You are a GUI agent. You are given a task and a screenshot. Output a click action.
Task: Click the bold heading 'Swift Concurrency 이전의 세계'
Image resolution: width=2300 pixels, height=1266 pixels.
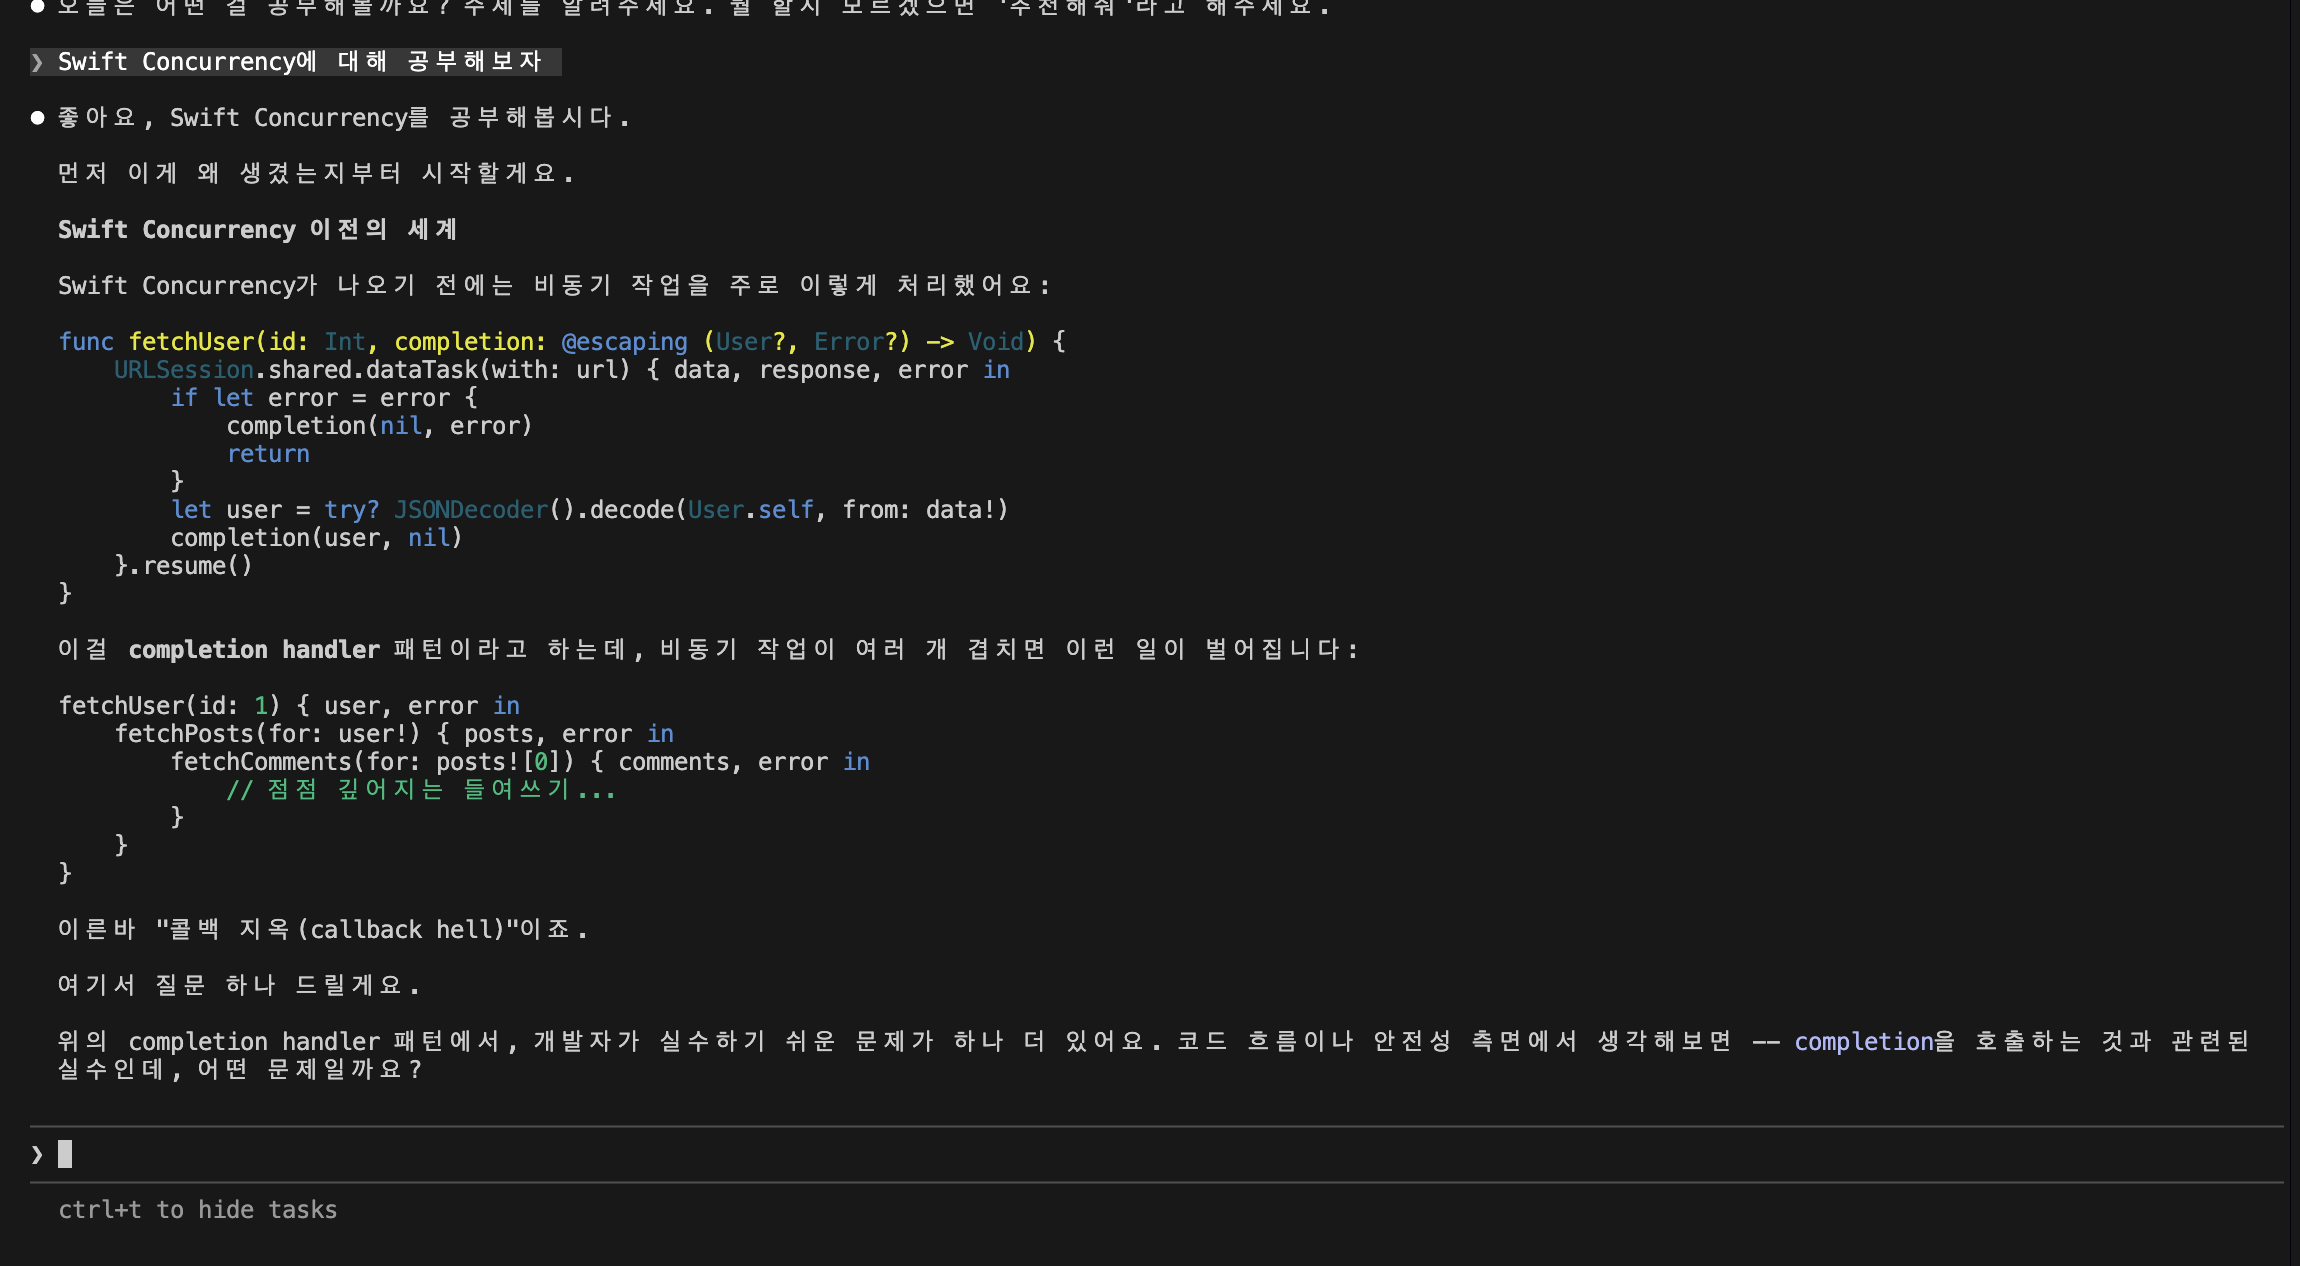point(257,230)
